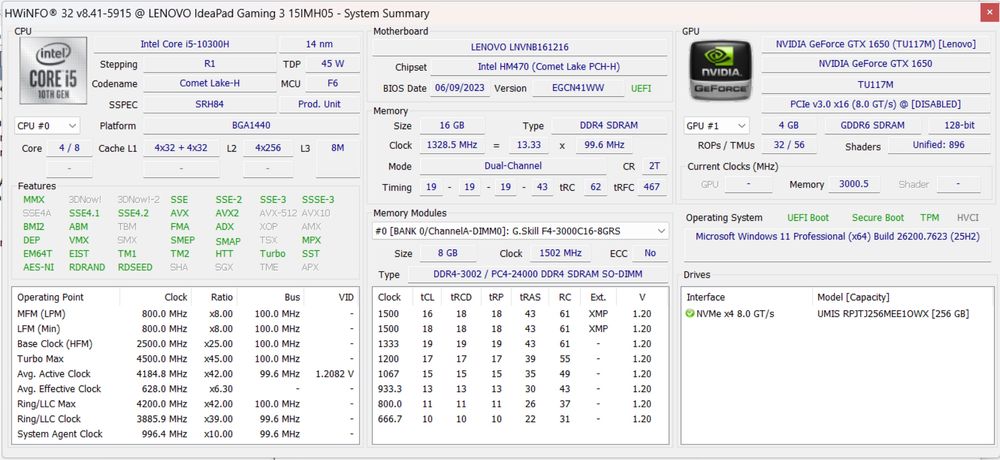
Task: Open the CPU #0 selector dropdown
Action: (x=47, y=126)
